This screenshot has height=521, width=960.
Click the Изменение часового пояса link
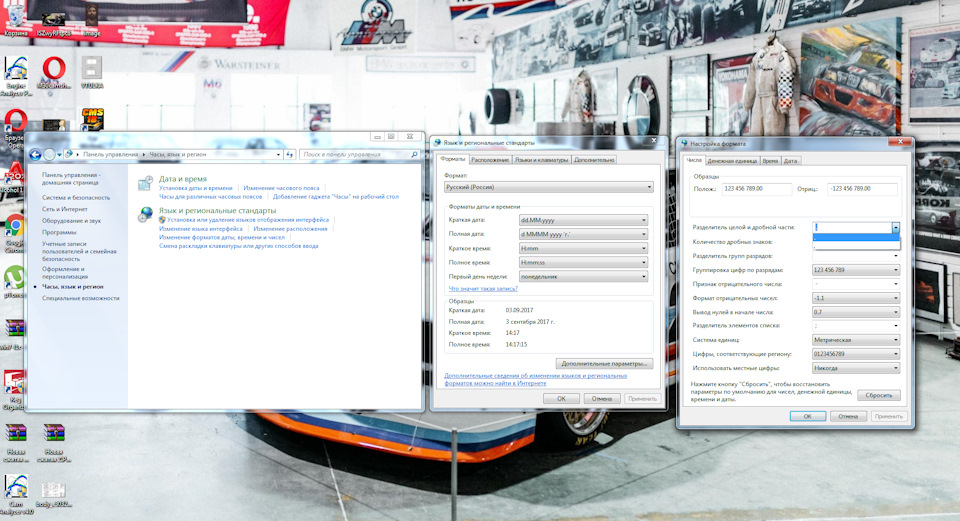[x=281, y=188]
